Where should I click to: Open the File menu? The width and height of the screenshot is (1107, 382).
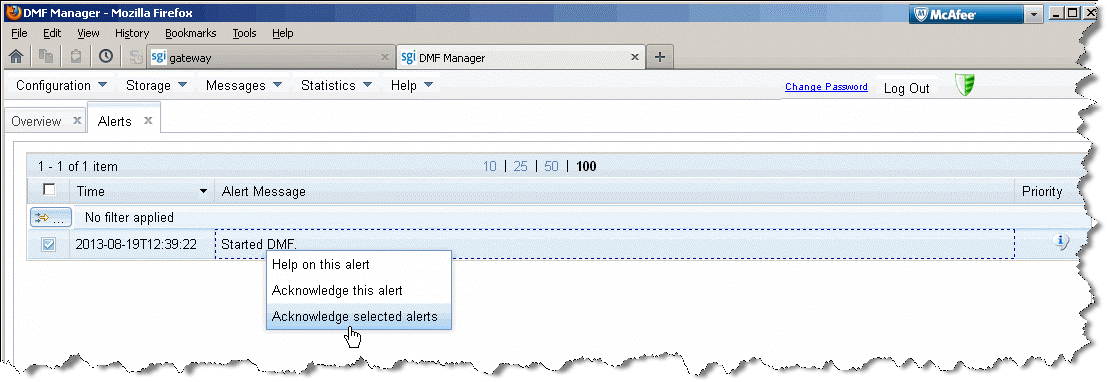(19, 33)
